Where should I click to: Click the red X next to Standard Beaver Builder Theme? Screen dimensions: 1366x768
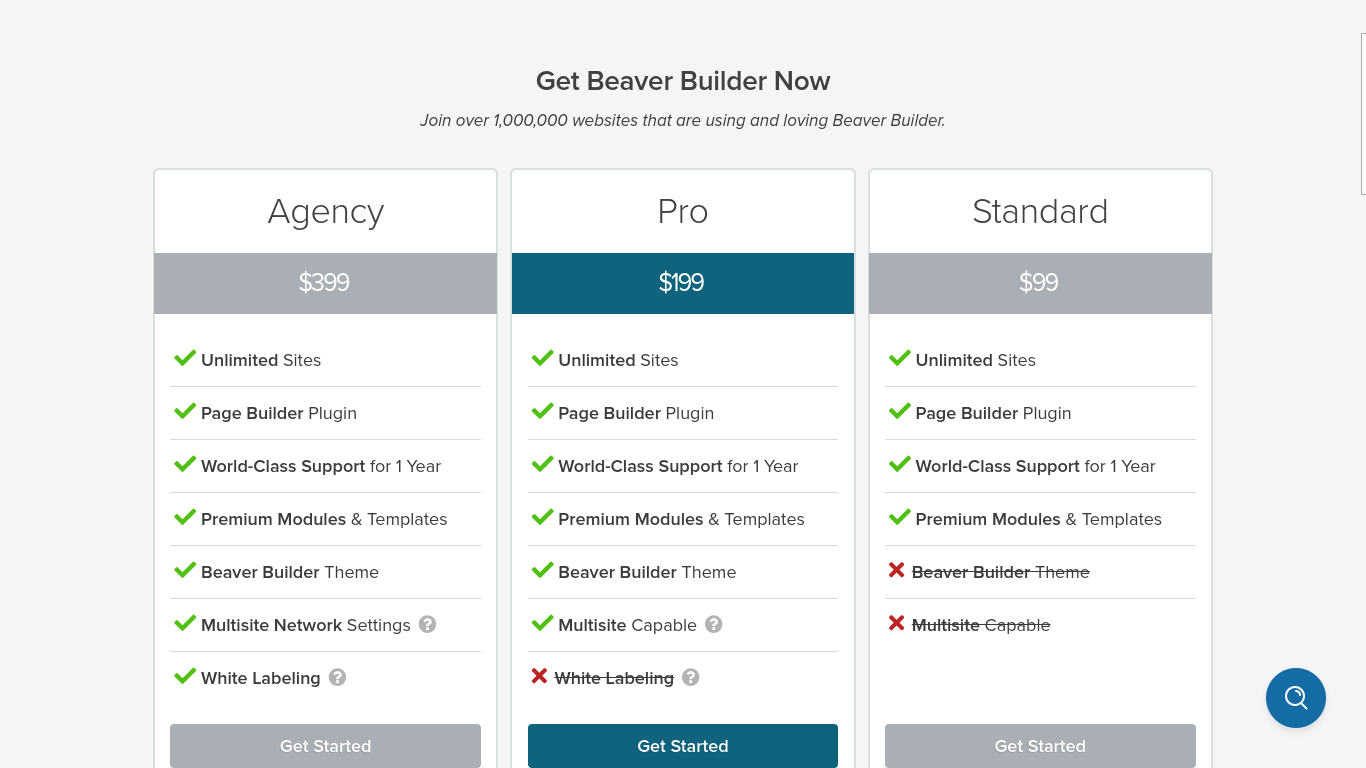(x=896, y=570)
